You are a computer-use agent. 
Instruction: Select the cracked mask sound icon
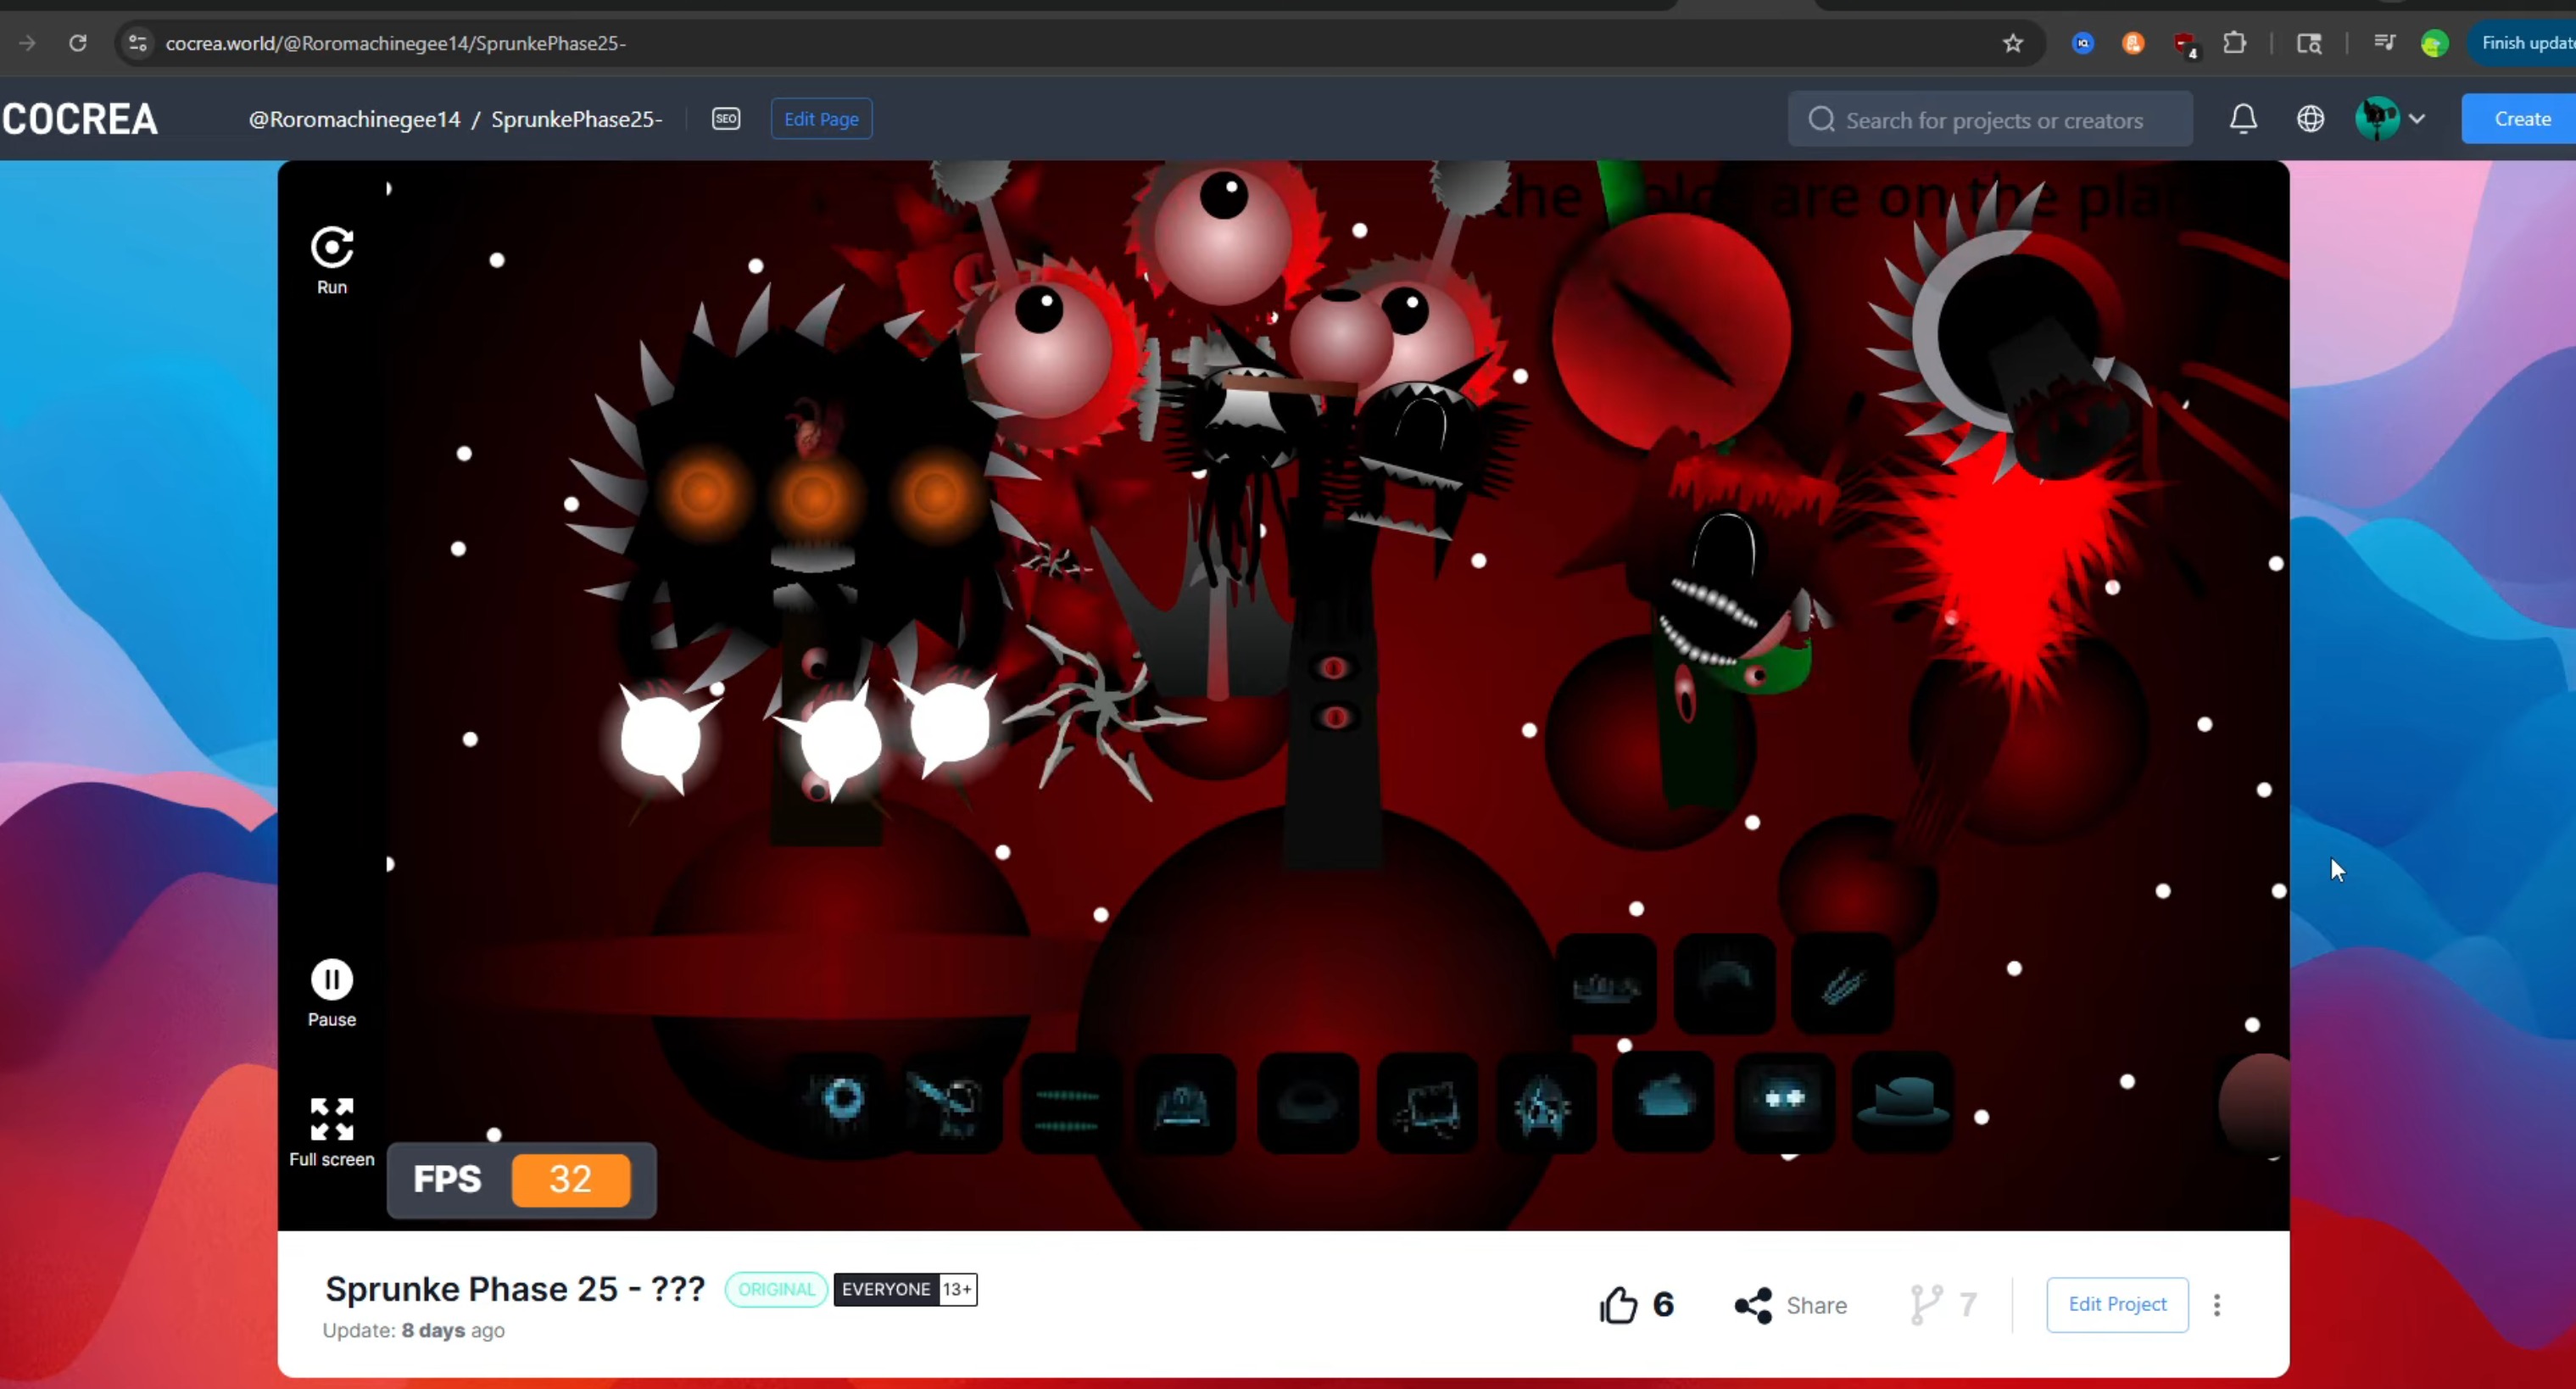[x=1545, y=1103]
